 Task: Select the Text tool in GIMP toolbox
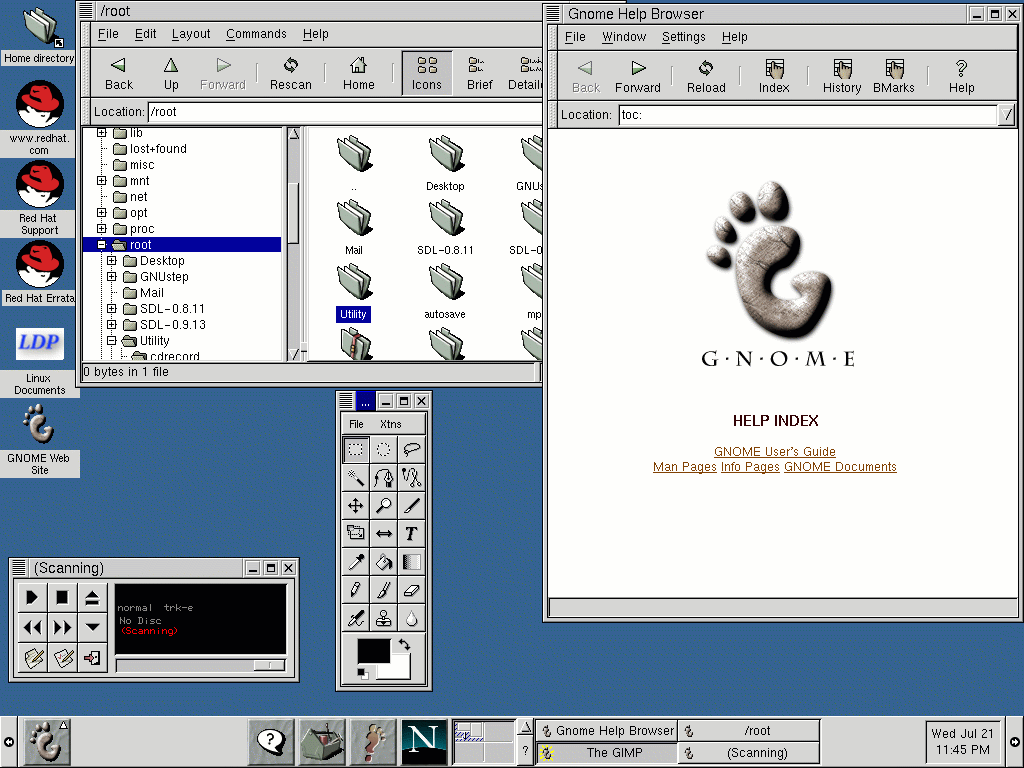tap(411, 534)
